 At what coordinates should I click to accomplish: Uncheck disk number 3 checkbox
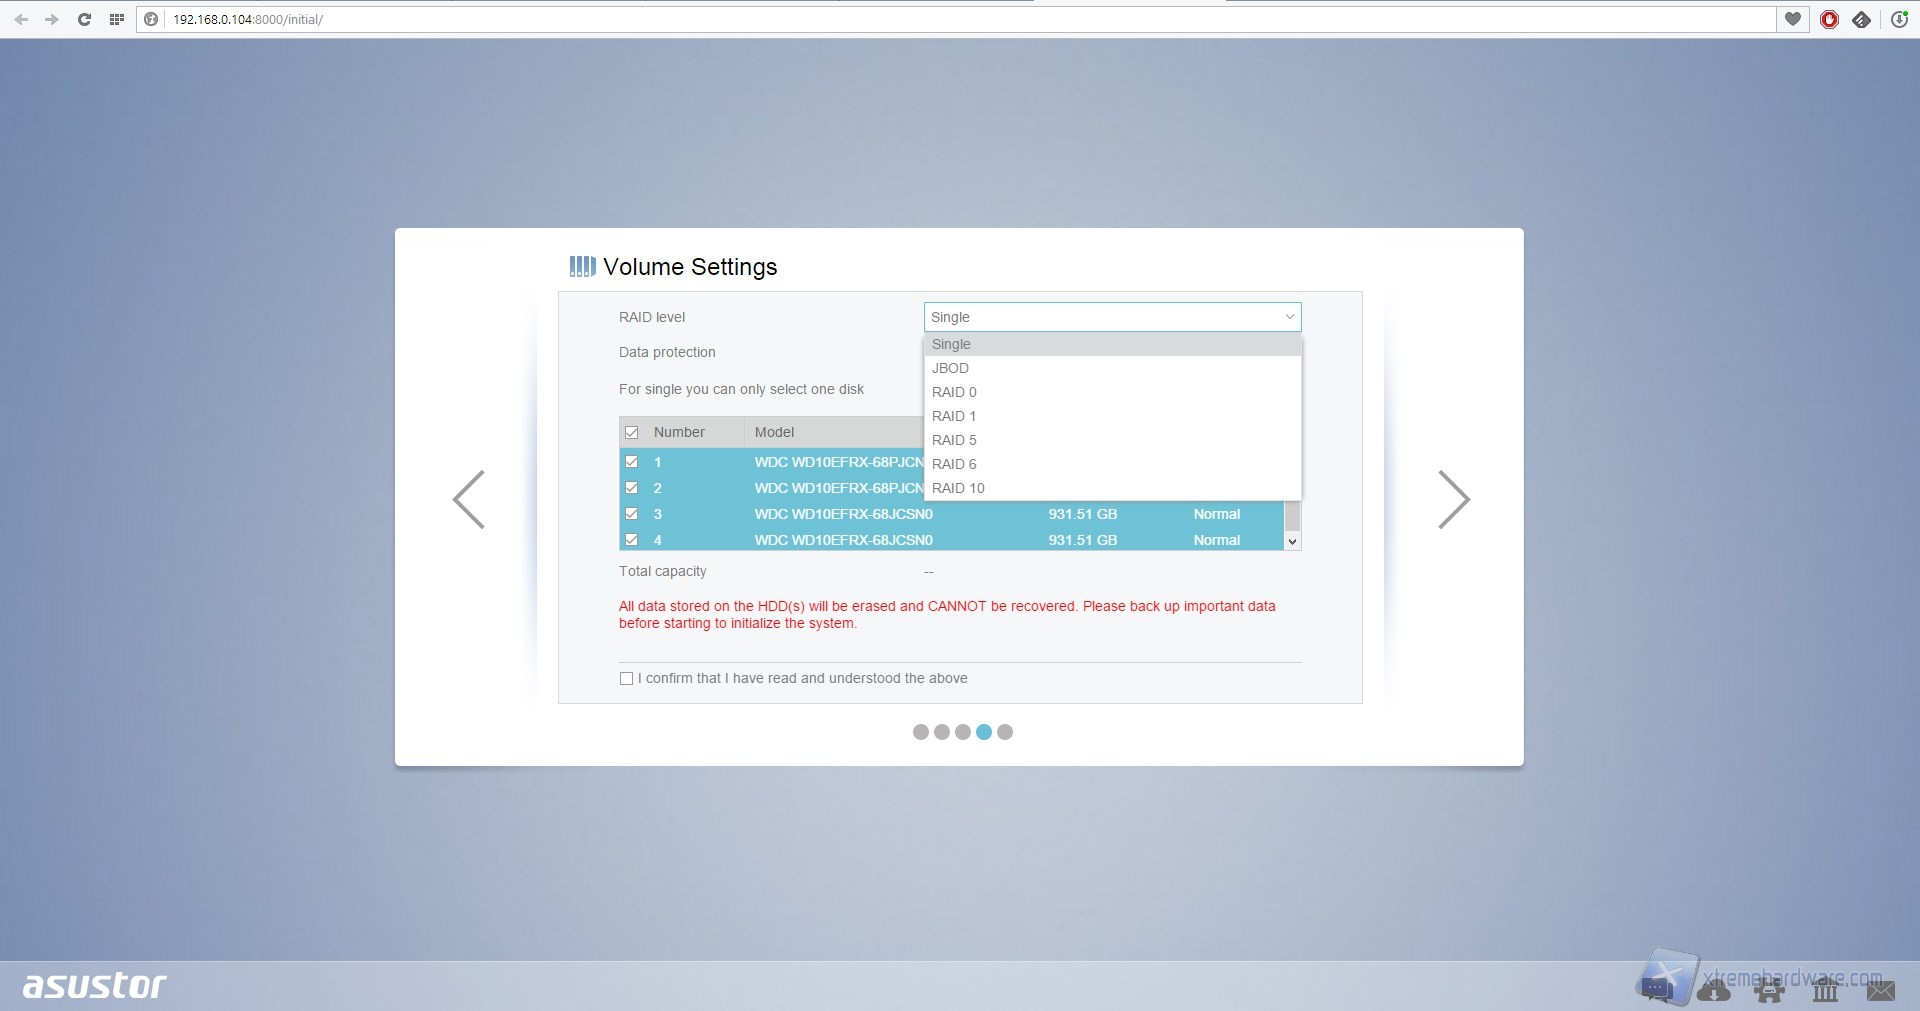coord(631,514)
